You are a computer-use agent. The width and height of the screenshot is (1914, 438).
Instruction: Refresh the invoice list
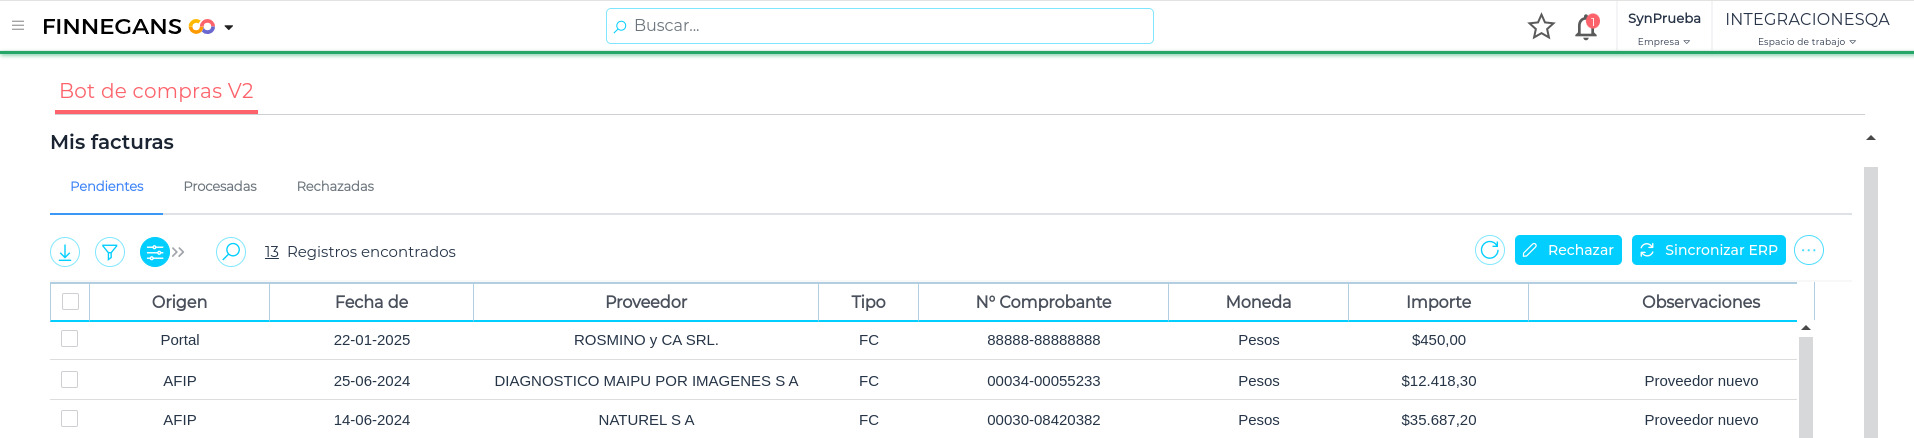coord(1490,250)
